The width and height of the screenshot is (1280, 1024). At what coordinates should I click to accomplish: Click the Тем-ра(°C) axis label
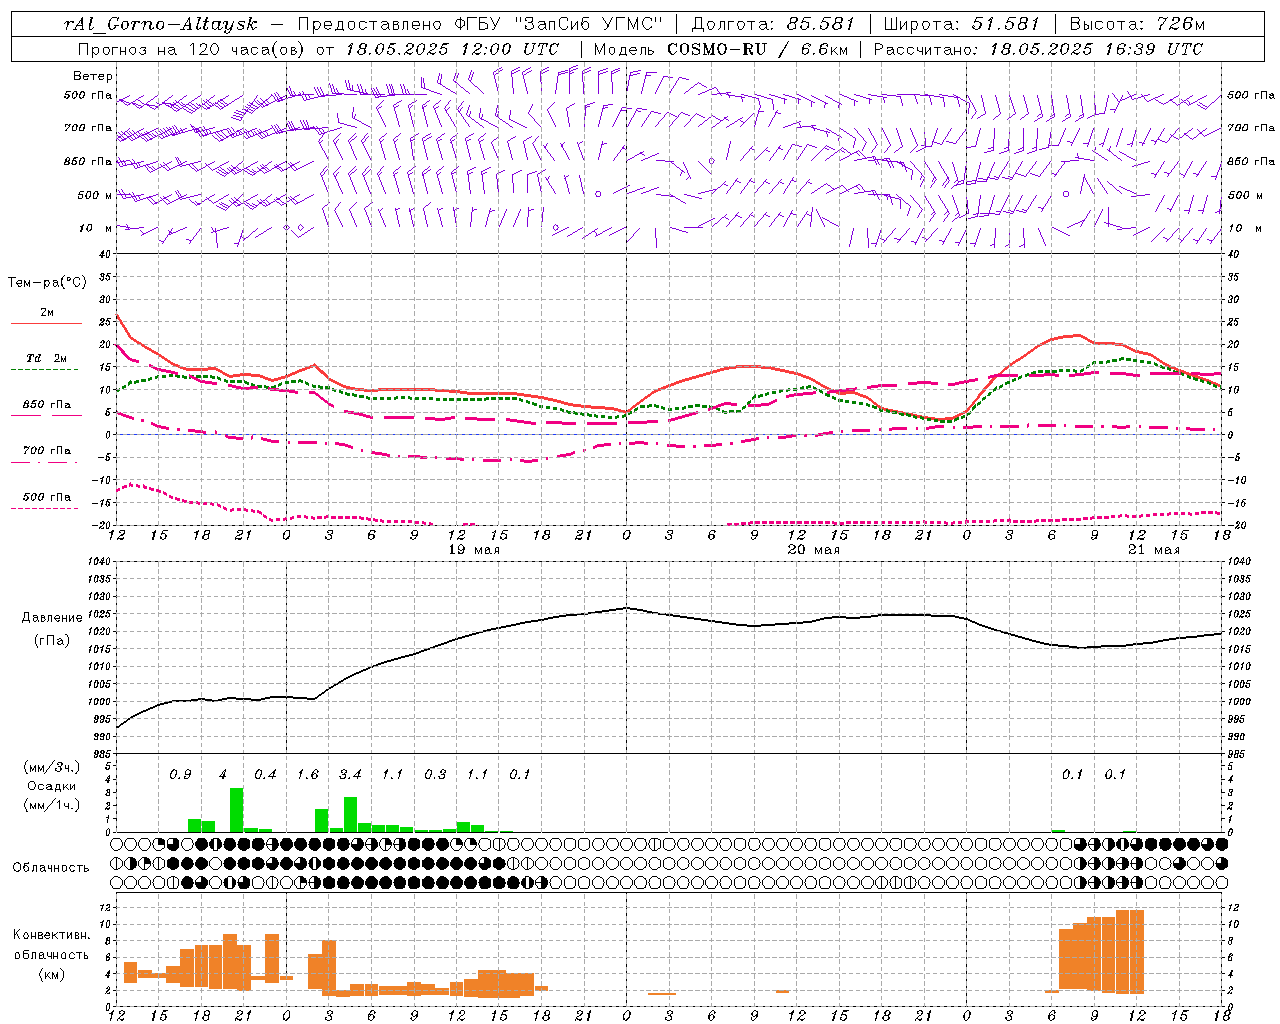pyautogui.click(x=47, y=283)
